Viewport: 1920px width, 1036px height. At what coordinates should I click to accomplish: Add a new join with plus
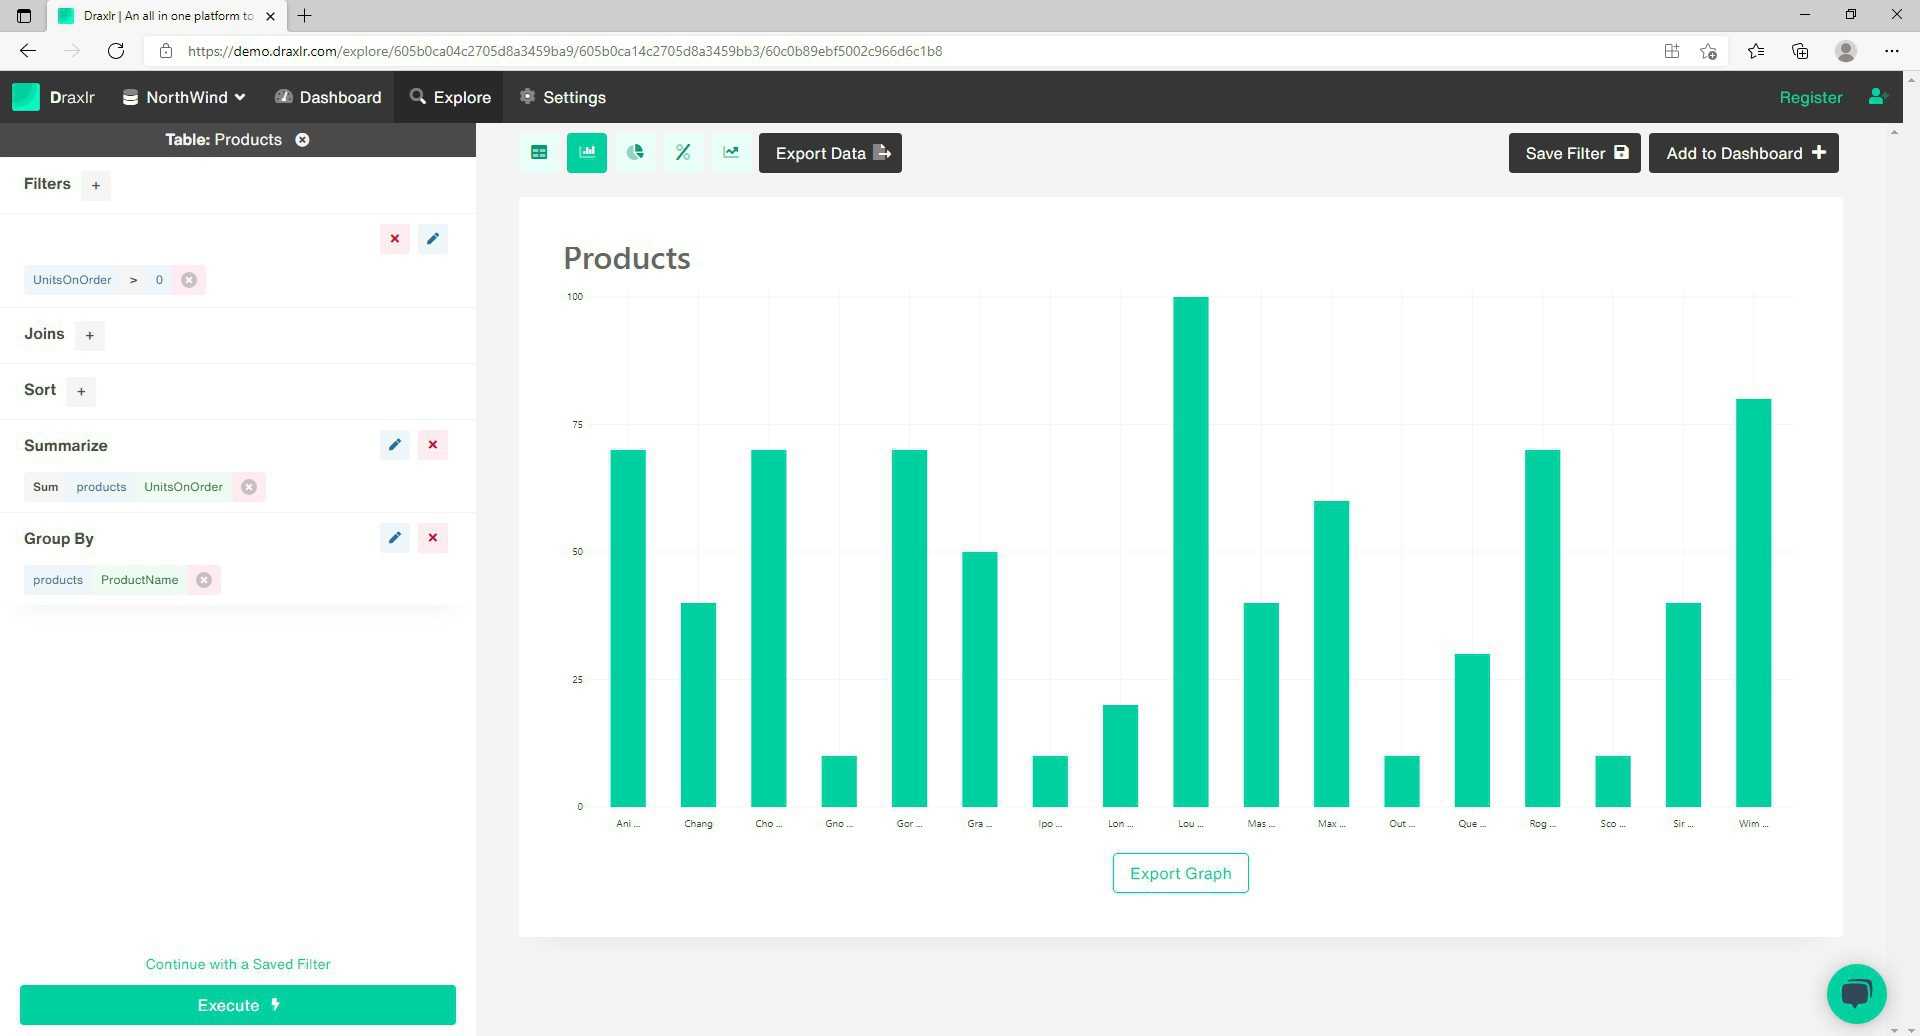(x=90, y=335)
